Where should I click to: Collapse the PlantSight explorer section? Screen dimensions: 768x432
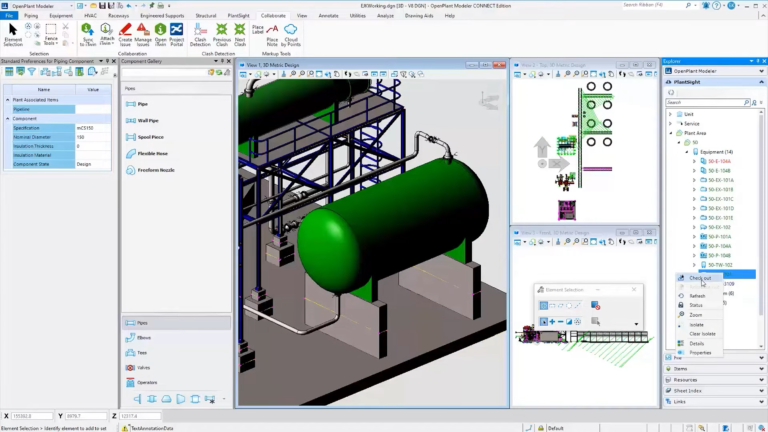(x=761, y=82)
